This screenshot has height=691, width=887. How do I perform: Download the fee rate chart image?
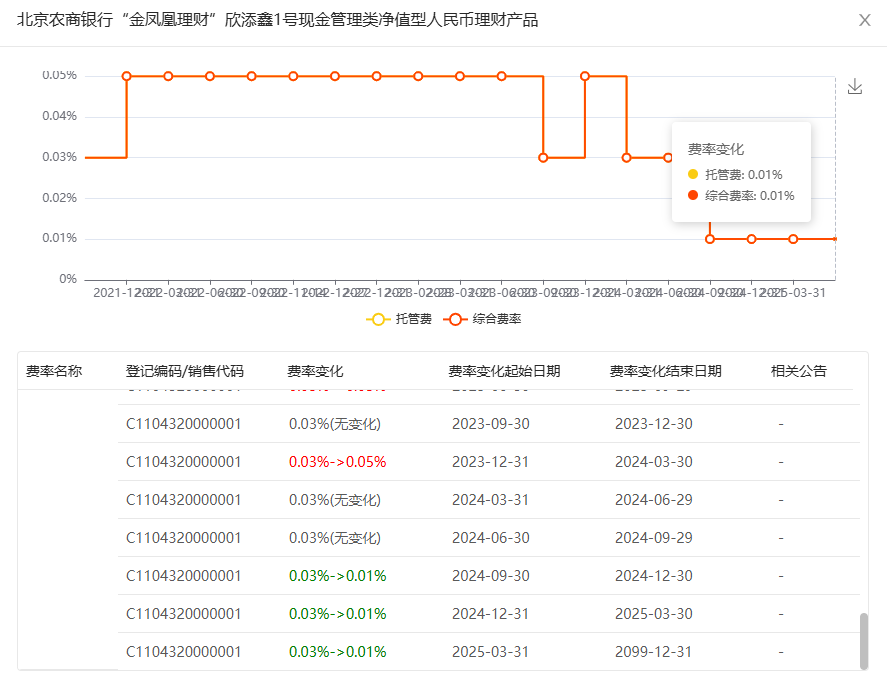pos(855,87)
